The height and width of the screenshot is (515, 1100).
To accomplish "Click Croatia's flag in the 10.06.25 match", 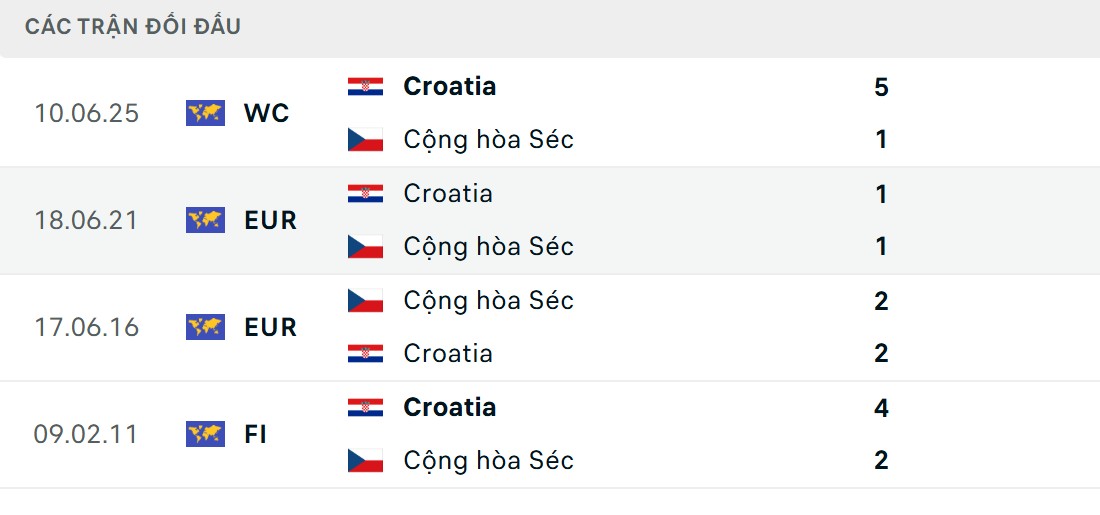I will pyautogui.click(x=366, y=87).
